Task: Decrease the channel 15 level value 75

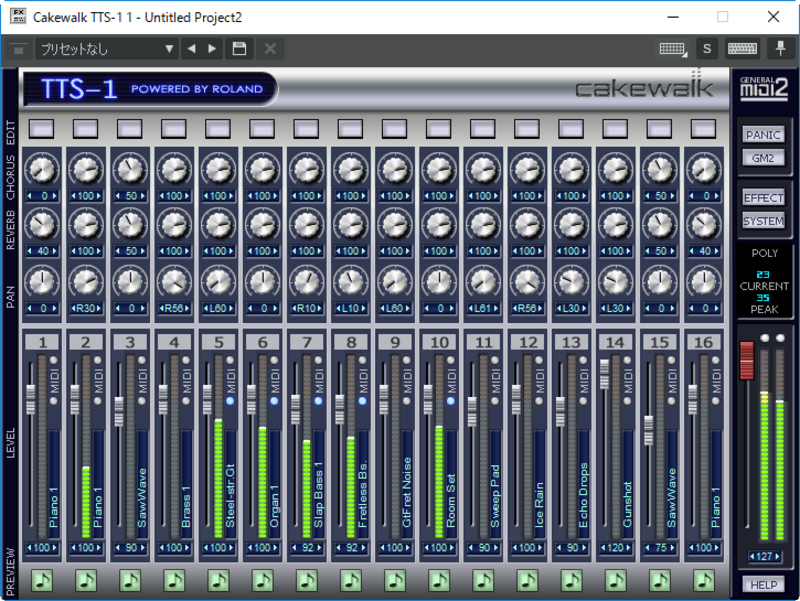Action: click(x=647, y=548)
